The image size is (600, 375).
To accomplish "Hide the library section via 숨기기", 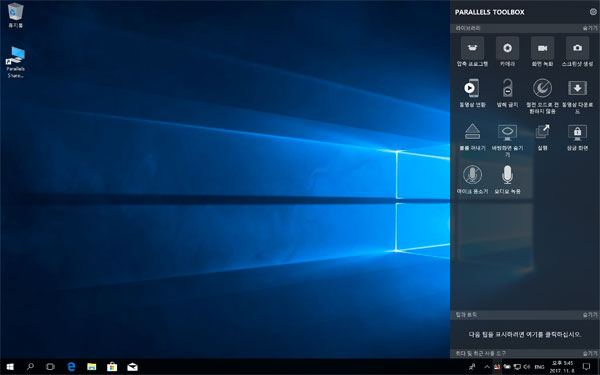I will 590,28.
